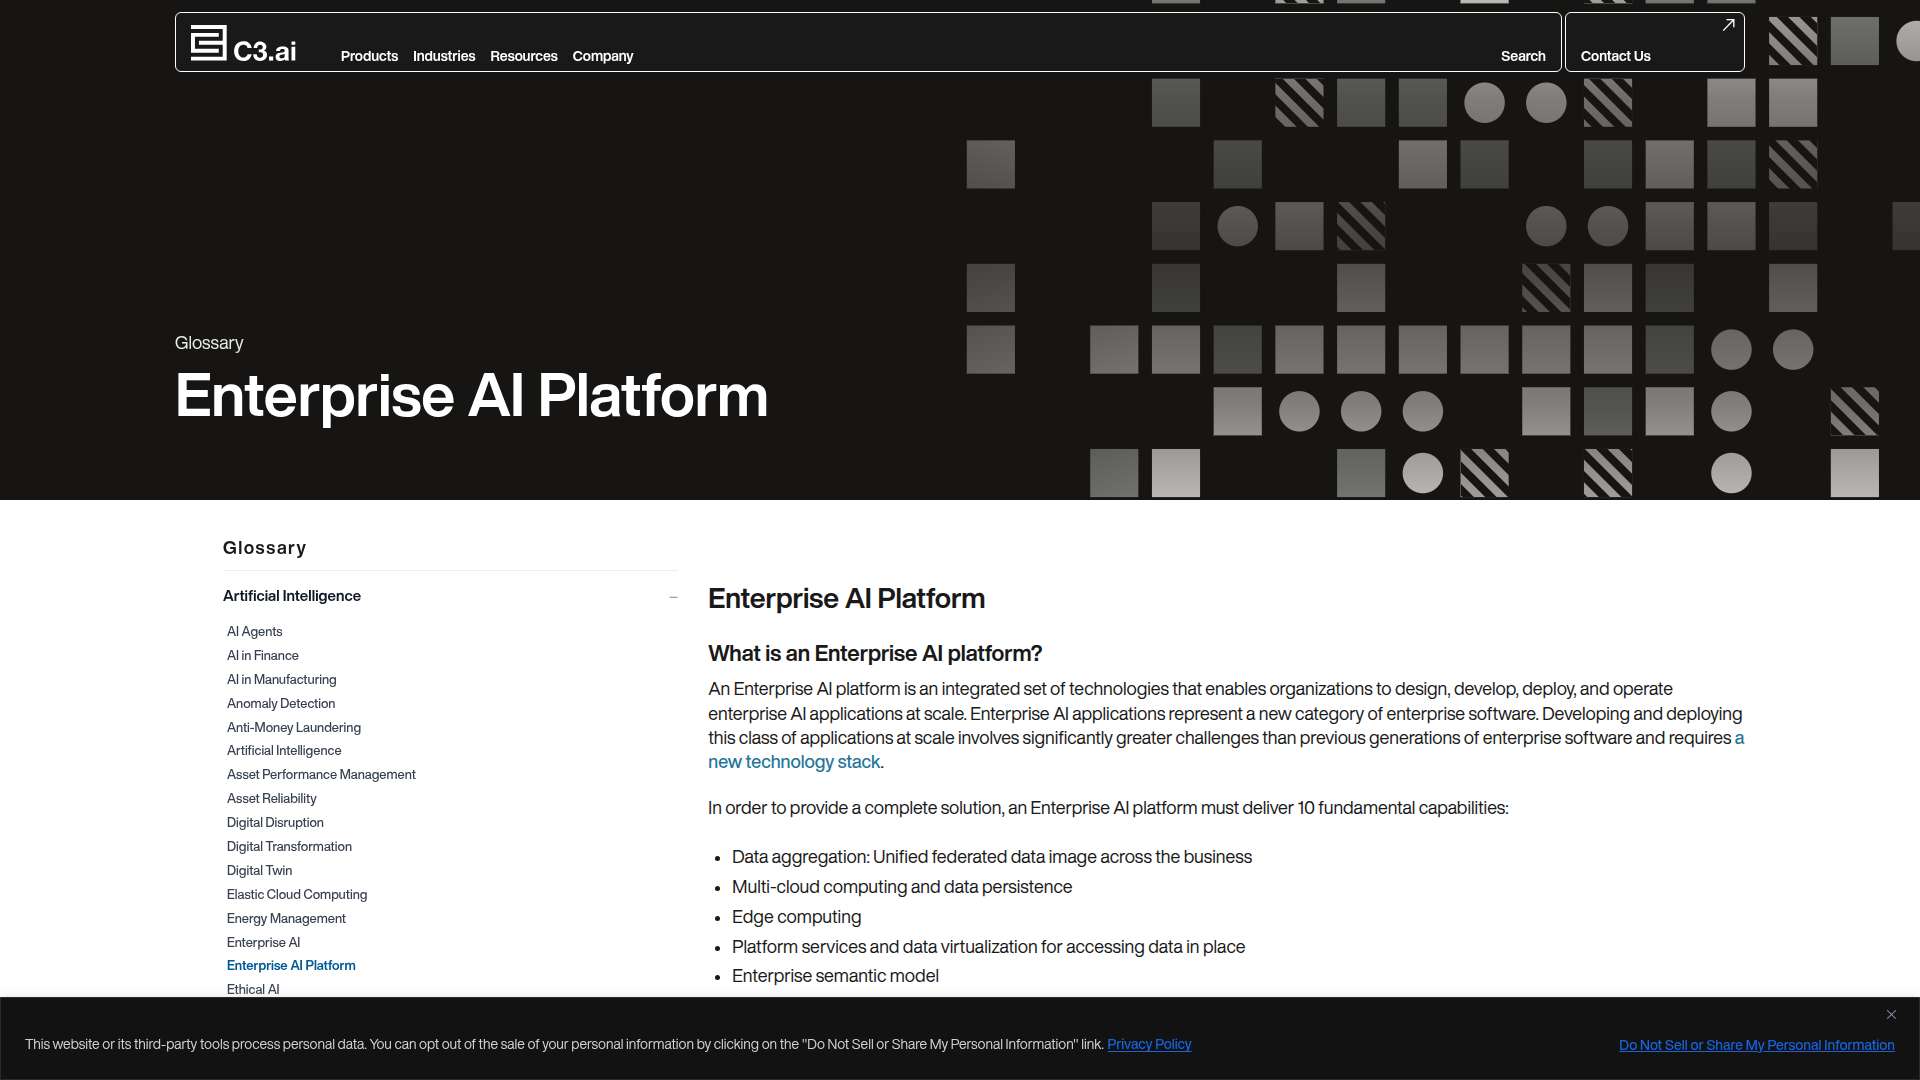The image size is (1920, 1080).
Task: Select highlighted Enterprise AI Platform sidebar entry
Action: coord(291,965)
